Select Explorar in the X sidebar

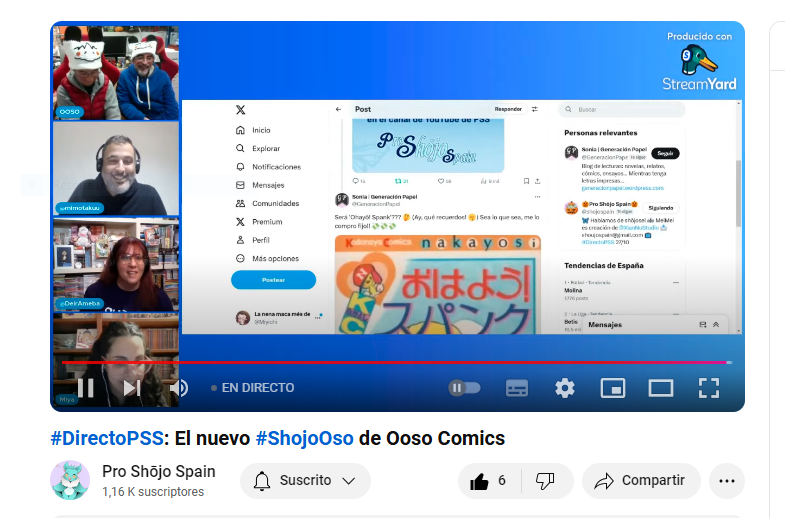(258, 149)
